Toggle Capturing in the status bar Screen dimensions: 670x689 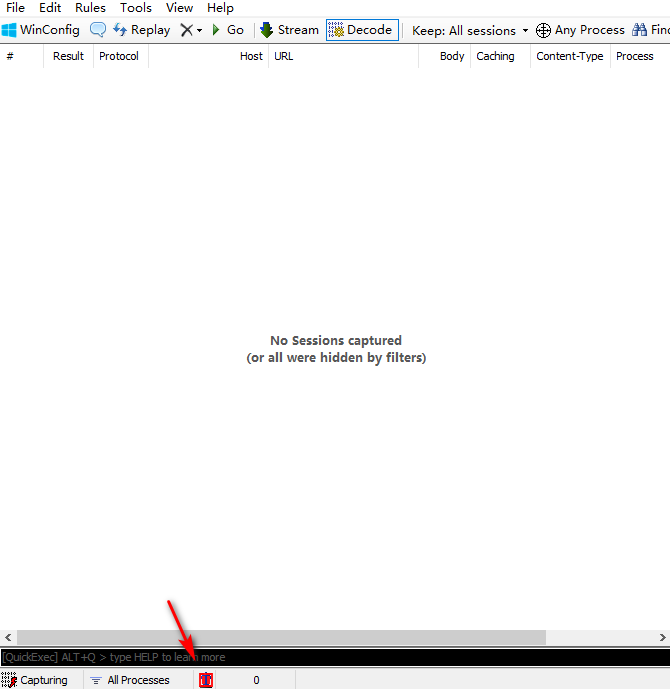35,680
